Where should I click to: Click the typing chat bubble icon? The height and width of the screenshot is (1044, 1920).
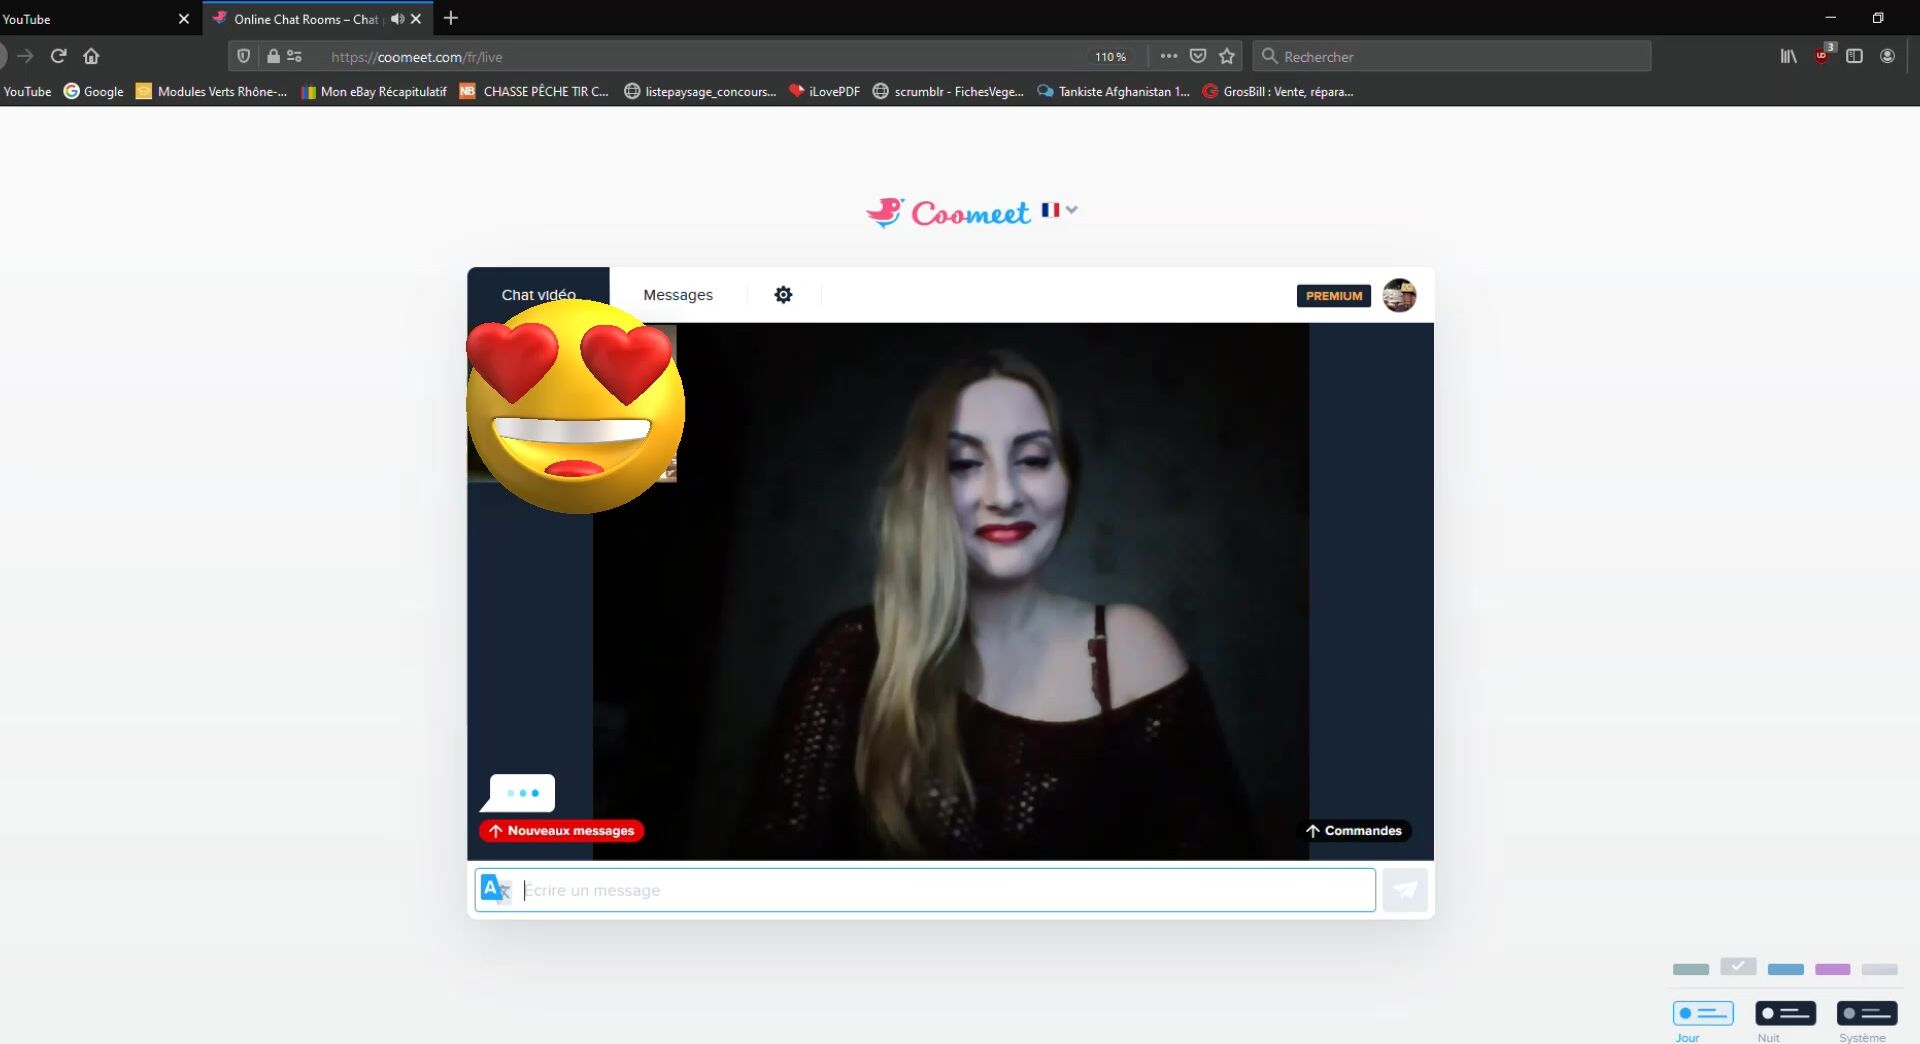click(521, 793)
